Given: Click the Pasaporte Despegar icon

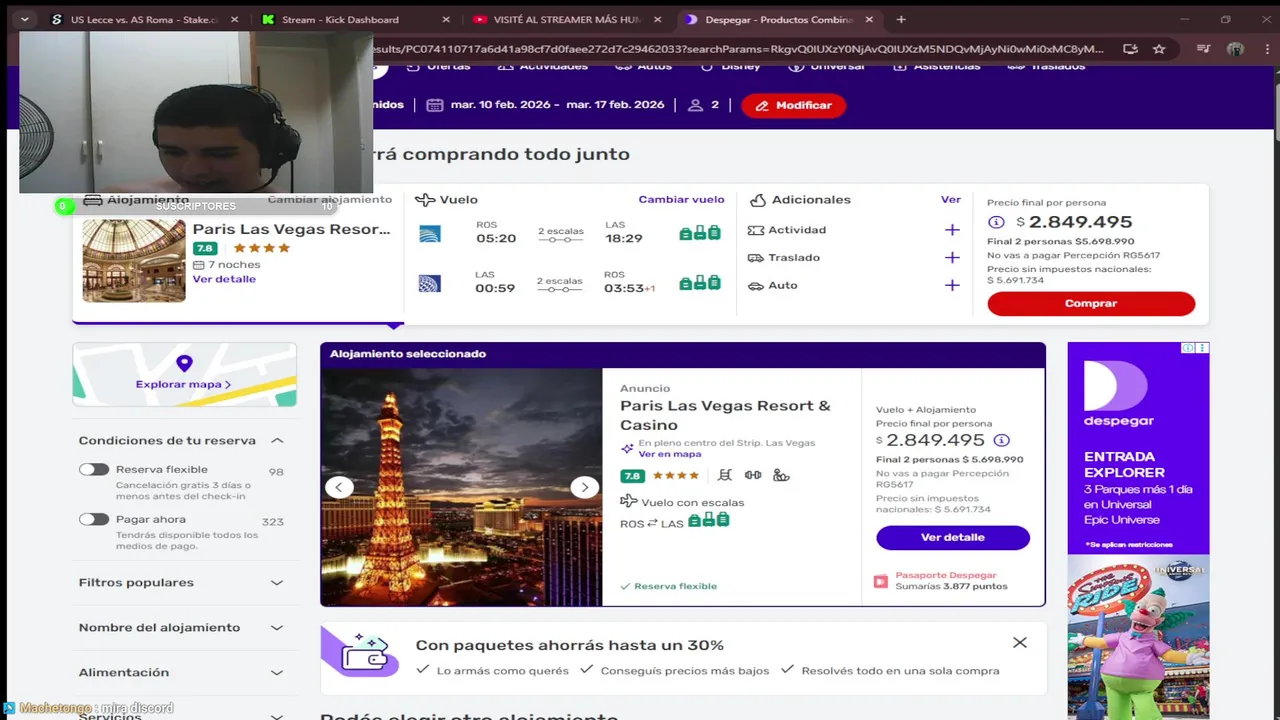Looking at the screenshot, I should [x=880, y=581].
